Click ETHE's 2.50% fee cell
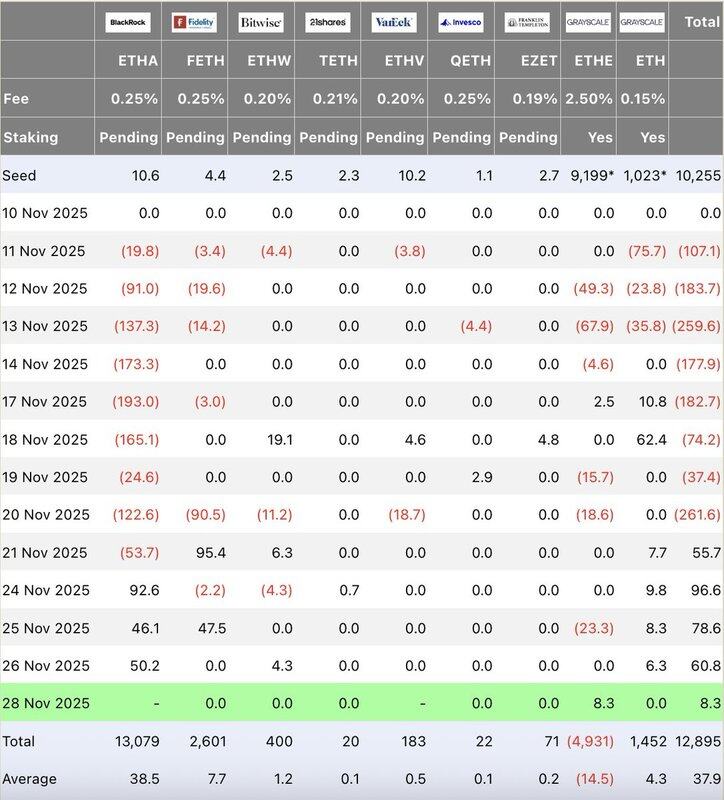This screenshot has width=724, height=800. [x=589, y=99]
